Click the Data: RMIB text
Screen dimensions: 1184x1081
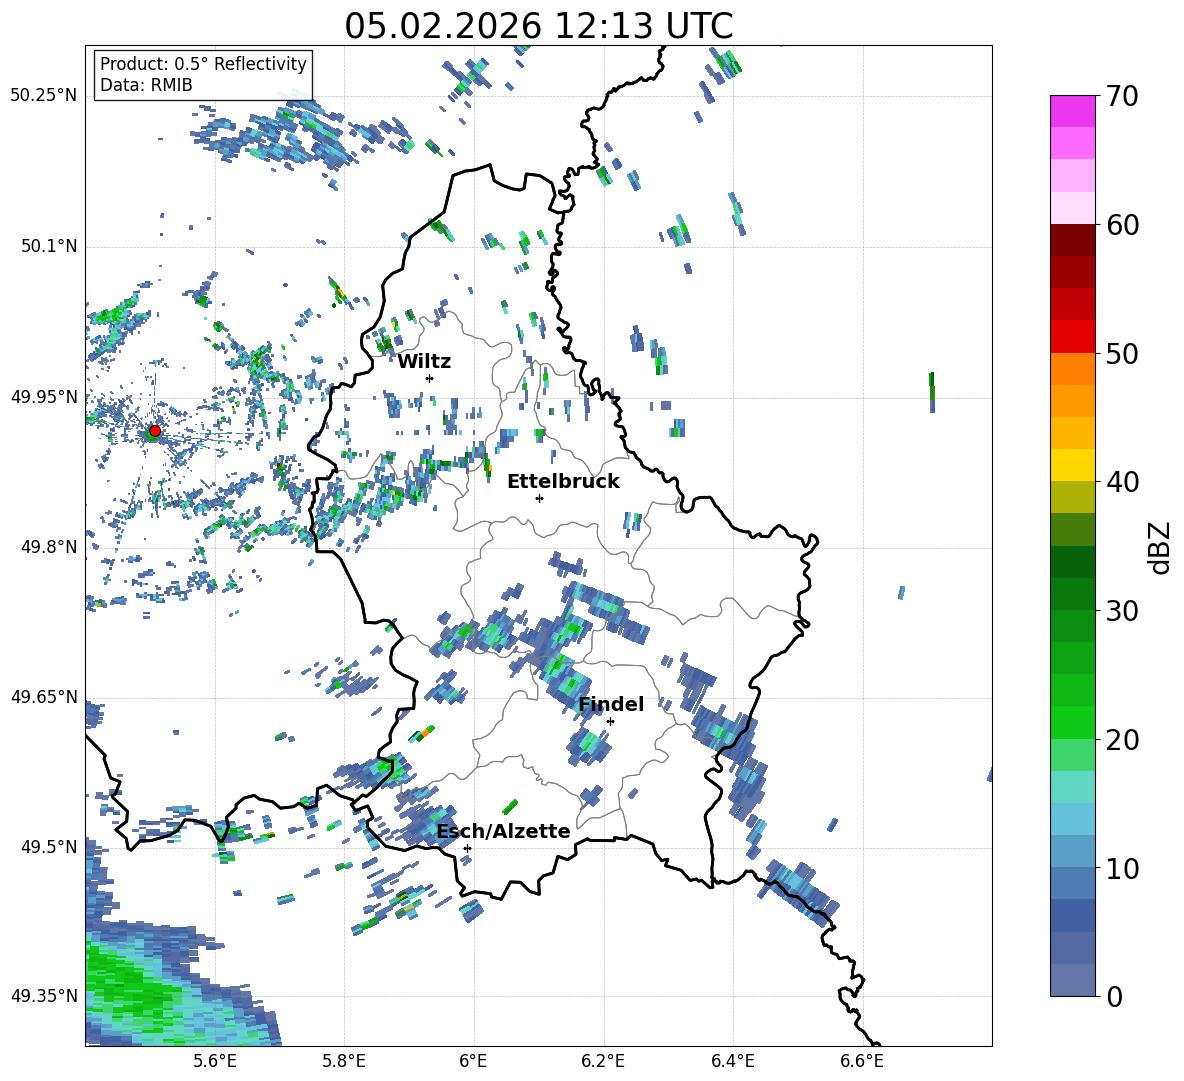click(146, 85)
